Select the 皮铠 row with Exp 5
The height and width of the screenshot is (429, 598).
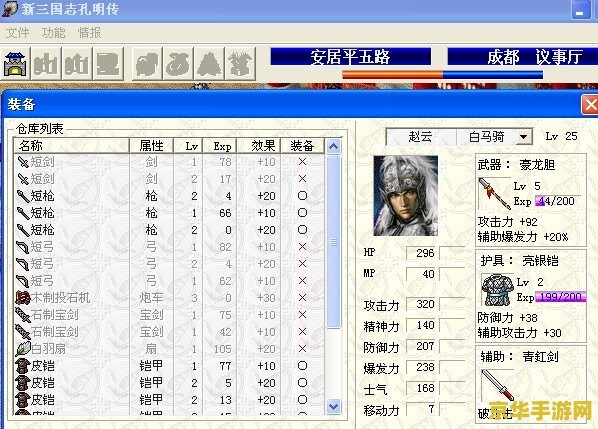tap(170, 382)
